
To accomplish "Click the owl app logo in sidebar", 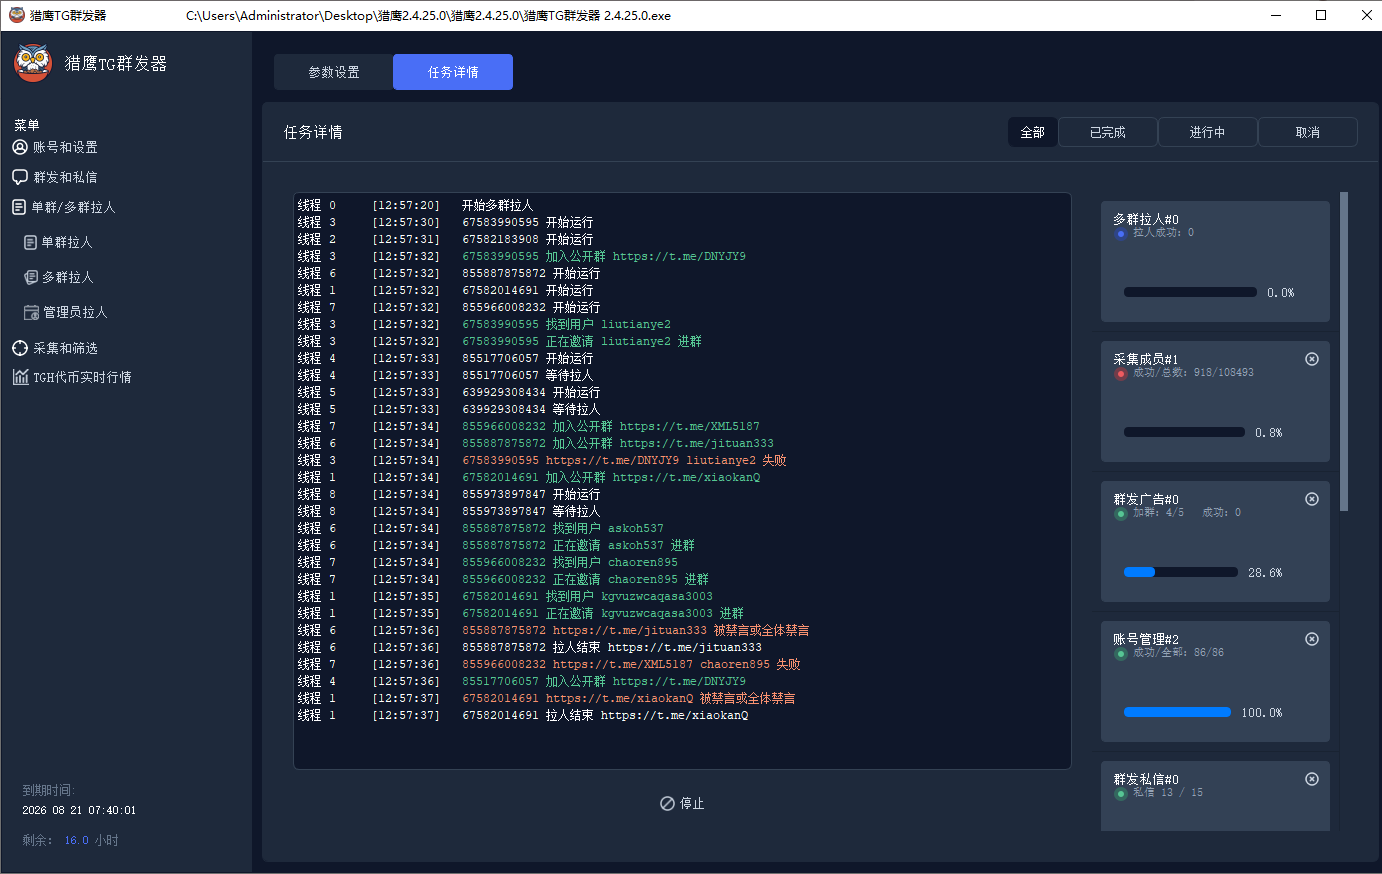I will pyautogui.click(x=33, y=63).
